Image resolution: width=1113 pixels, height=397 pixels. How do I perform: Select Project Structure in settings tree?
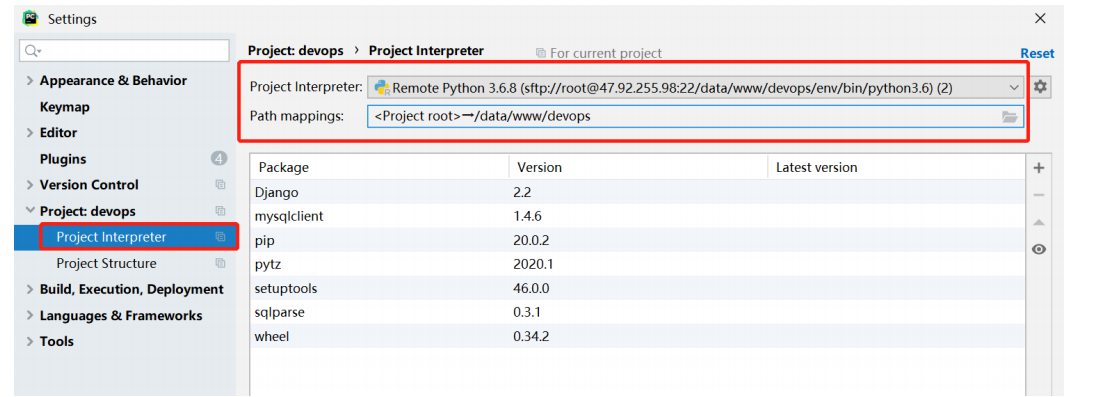(106, 263)
